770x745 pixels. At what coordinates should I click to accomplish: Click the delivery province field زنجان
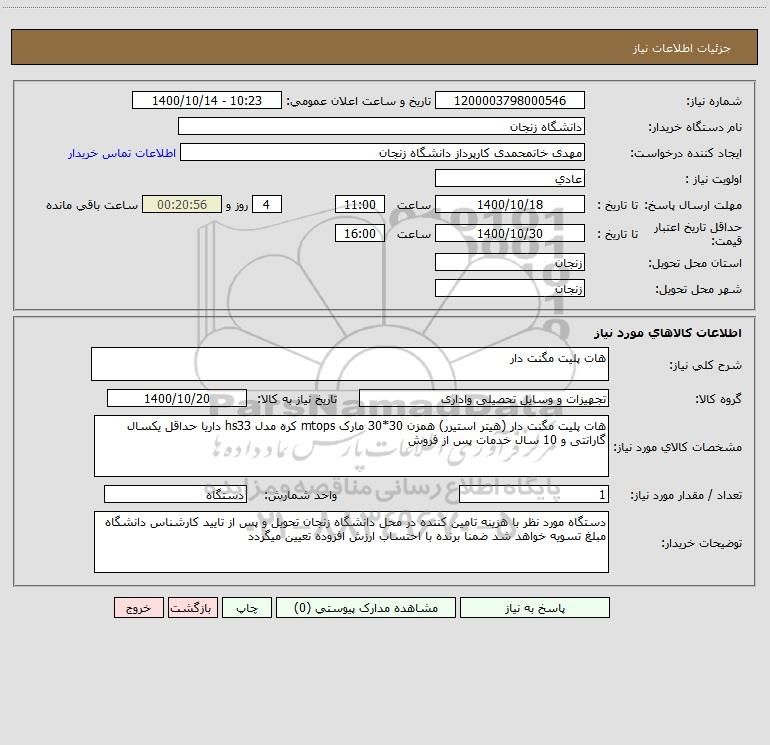pos(510,262)
